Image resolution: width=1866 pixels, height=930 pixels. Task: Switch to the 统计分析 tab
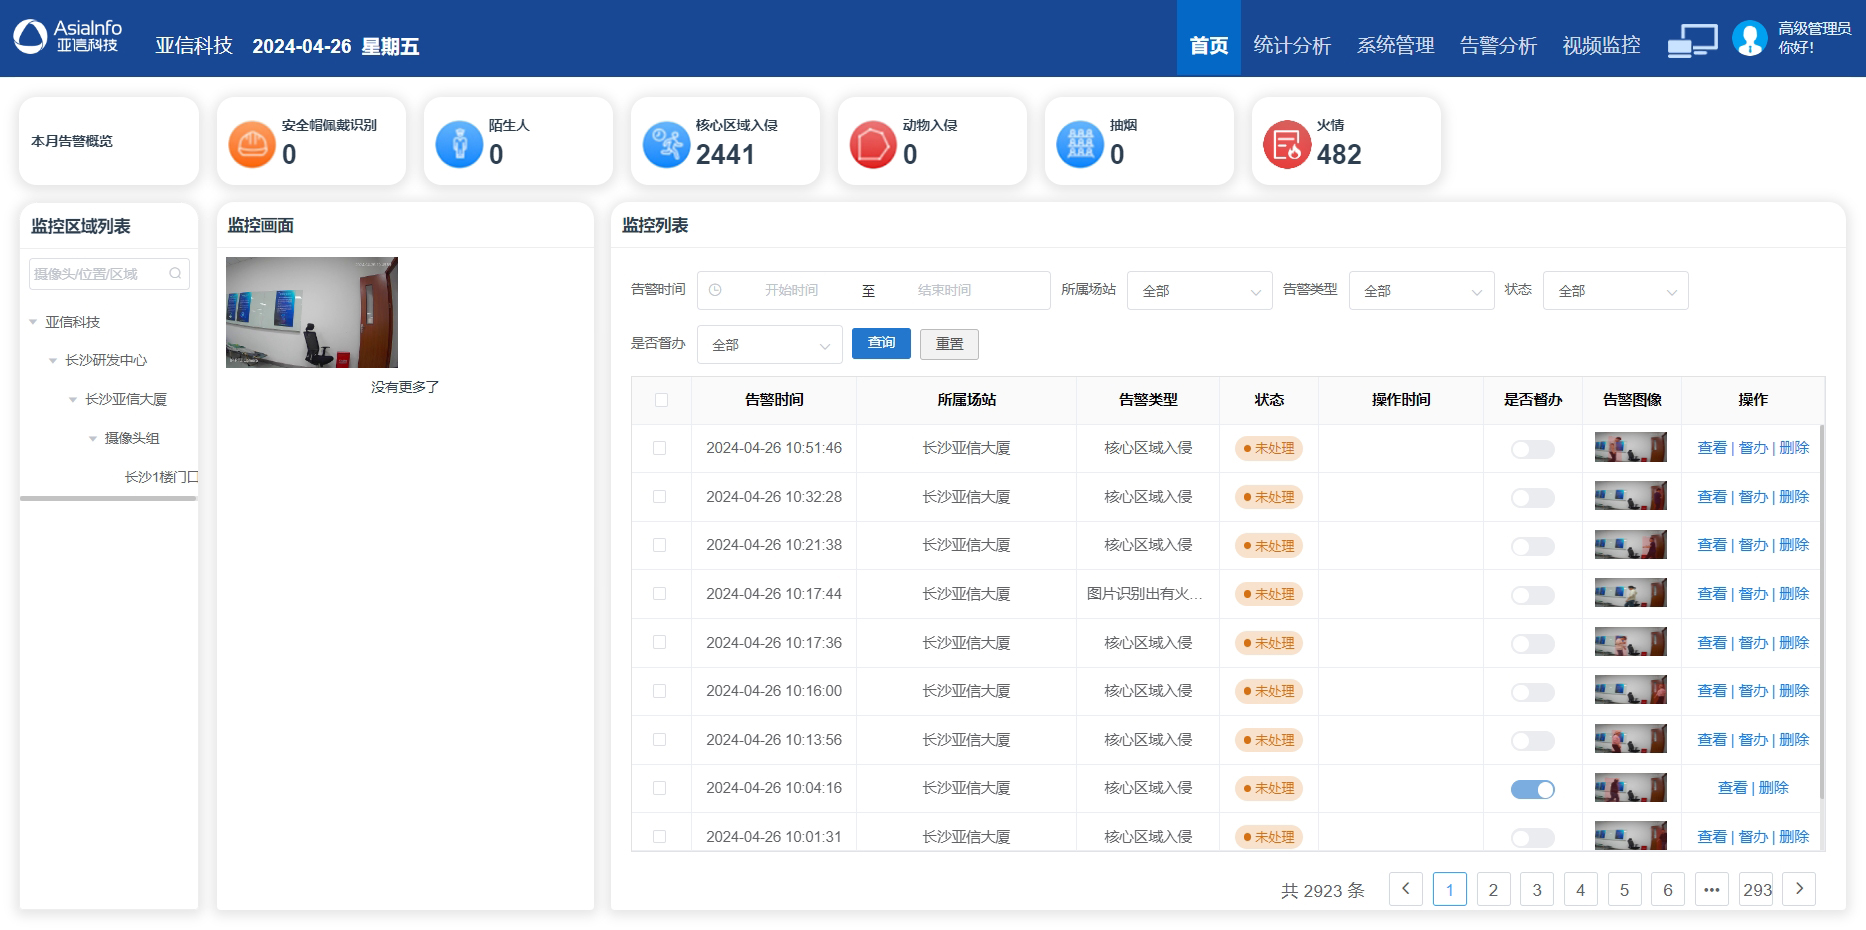tap(1292, 45)
